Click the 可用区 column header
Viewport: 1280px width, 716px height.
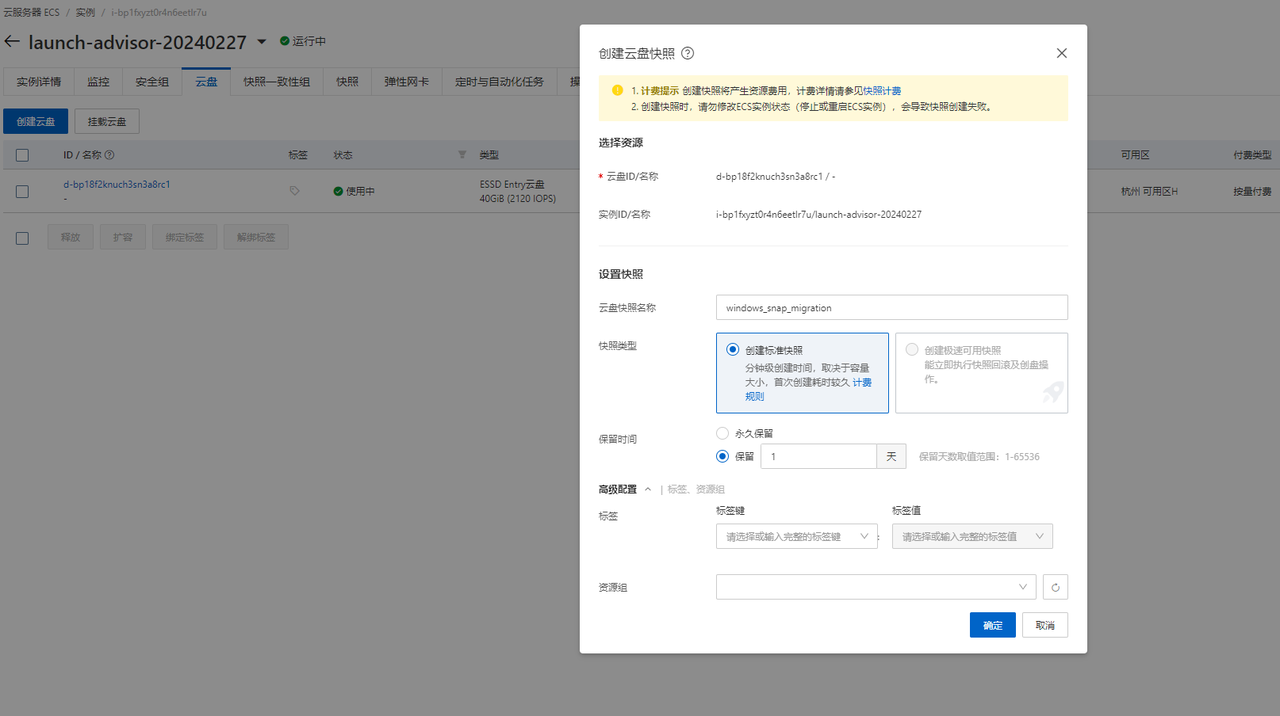tap(1135, 155)
